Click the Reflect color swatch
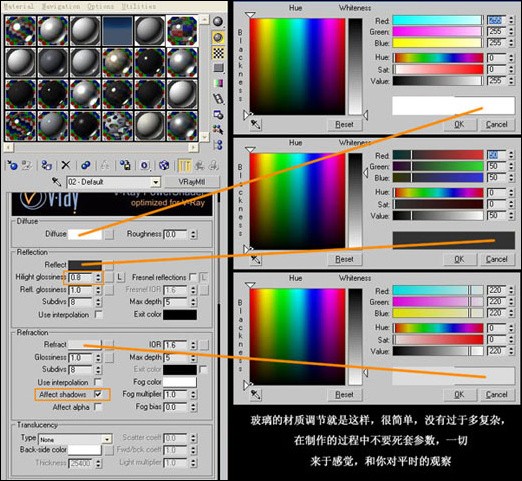The width and height of the screenshot is (522, 481). (x=85, y=265)
